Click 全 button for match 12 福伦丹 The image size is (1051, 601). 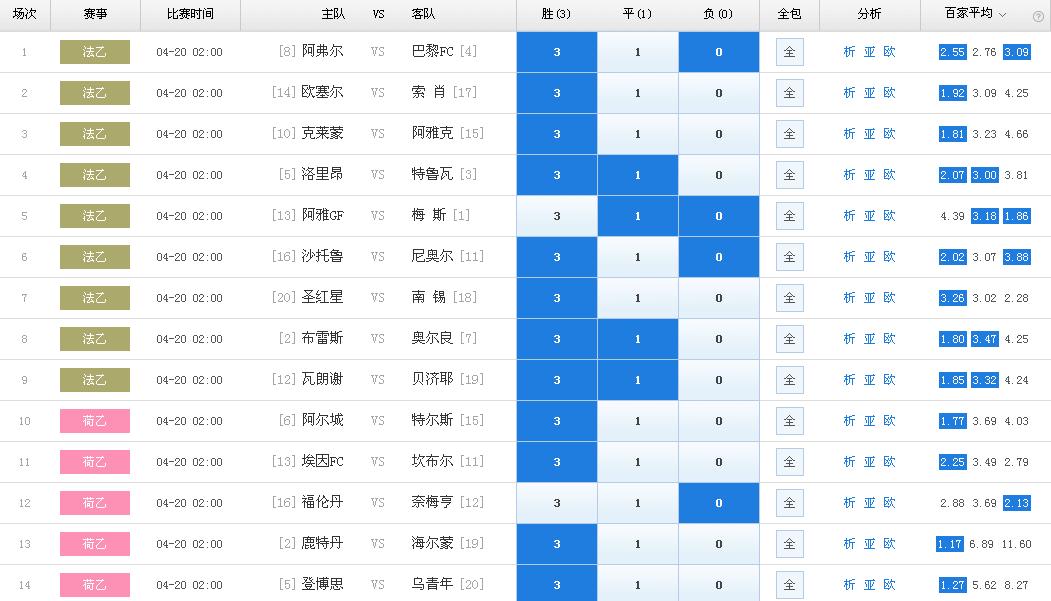(790, 503)
